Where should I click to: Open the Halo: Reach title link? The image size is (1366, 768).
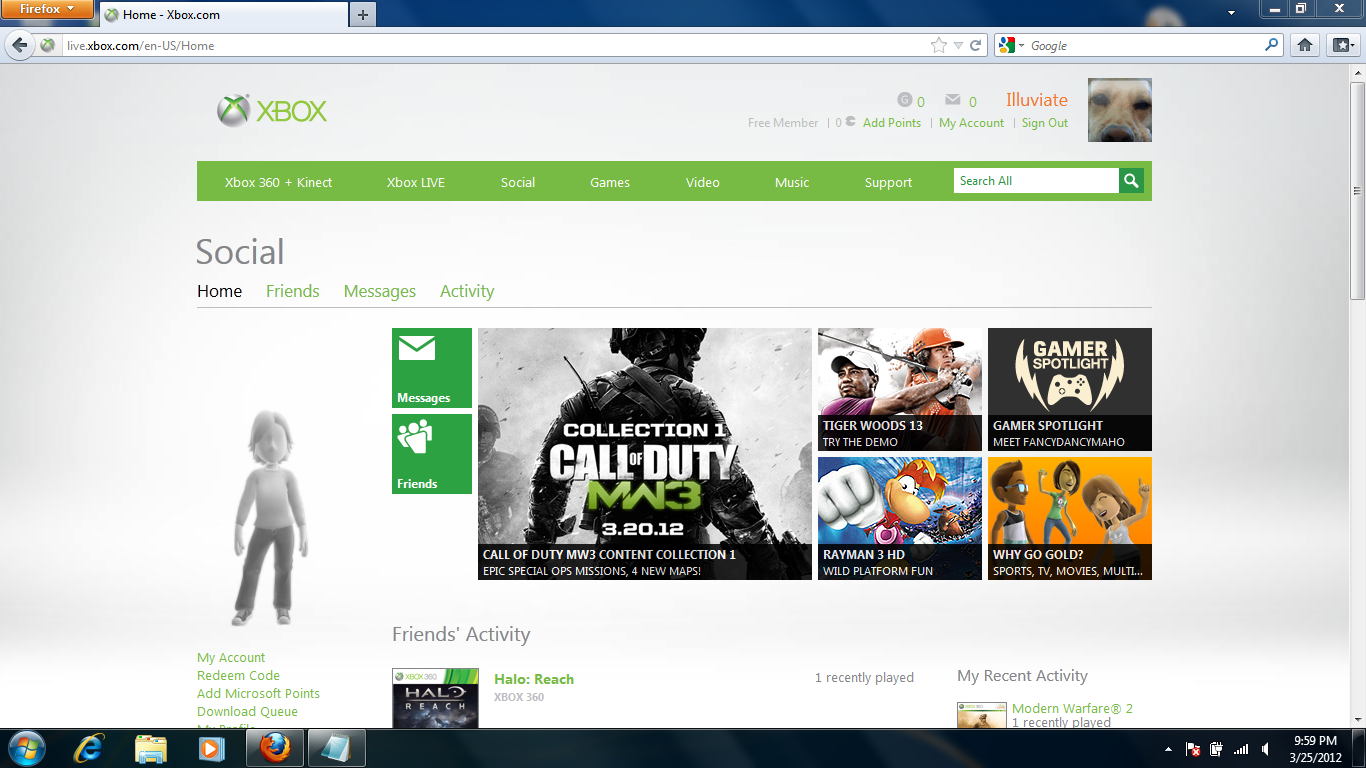534,679
